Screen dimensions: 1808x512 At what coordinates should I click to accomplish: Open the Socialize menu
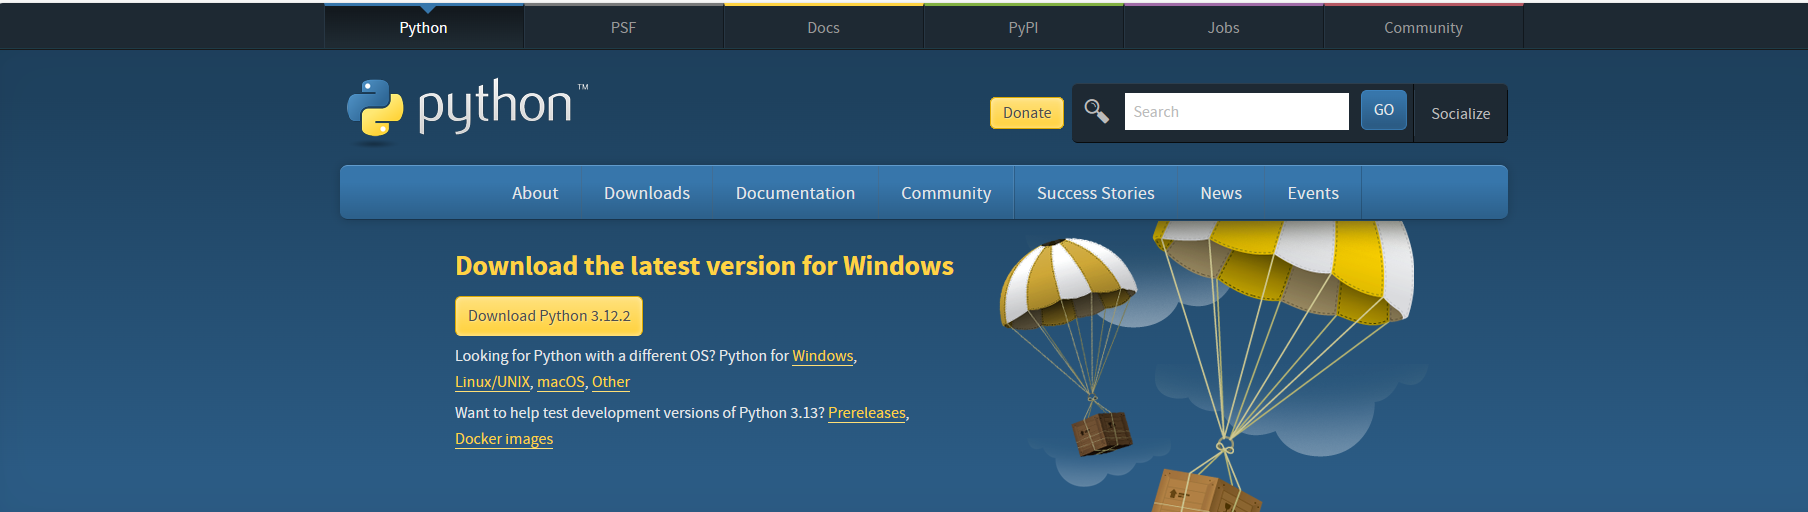click(x=1461, y=113)
